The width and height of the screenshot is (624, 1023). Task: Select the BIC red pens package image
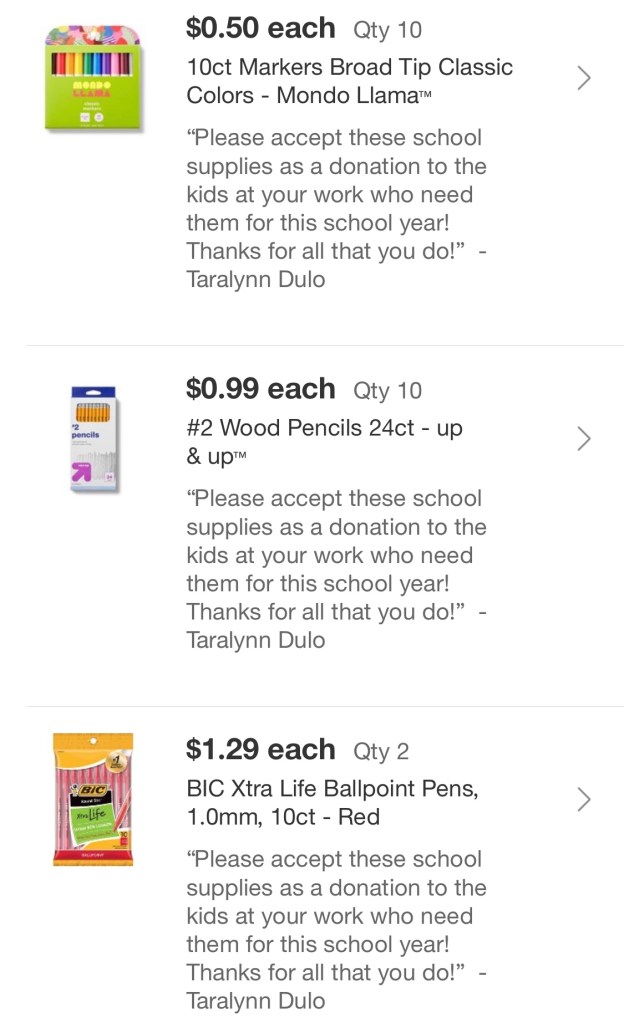point(93,800)
